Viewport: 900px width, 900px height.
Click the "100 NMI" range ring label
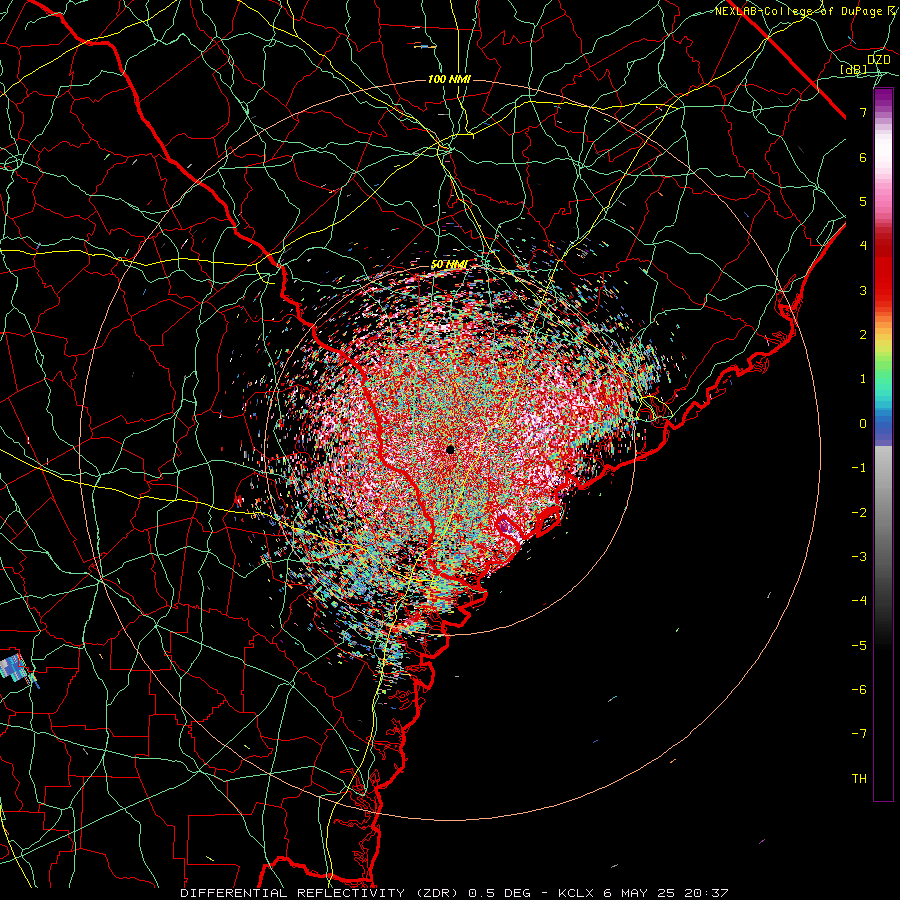pos(449,79)
